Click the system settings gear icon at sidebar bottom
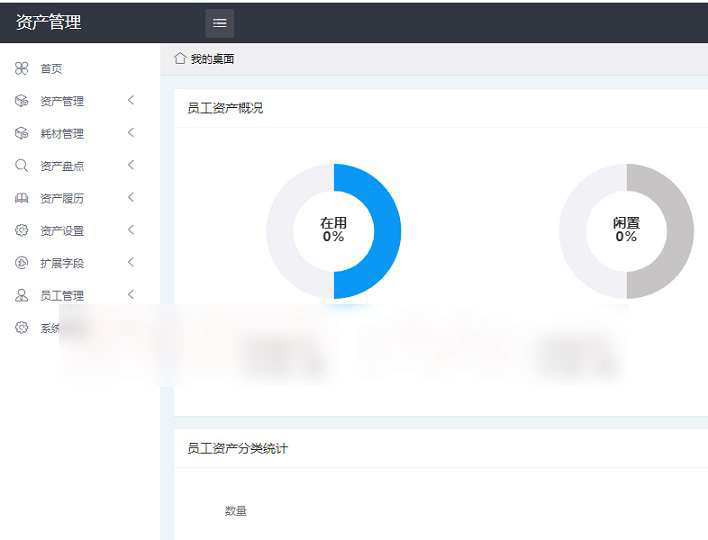This screenshot has height=540, width=708. [21, 327]
